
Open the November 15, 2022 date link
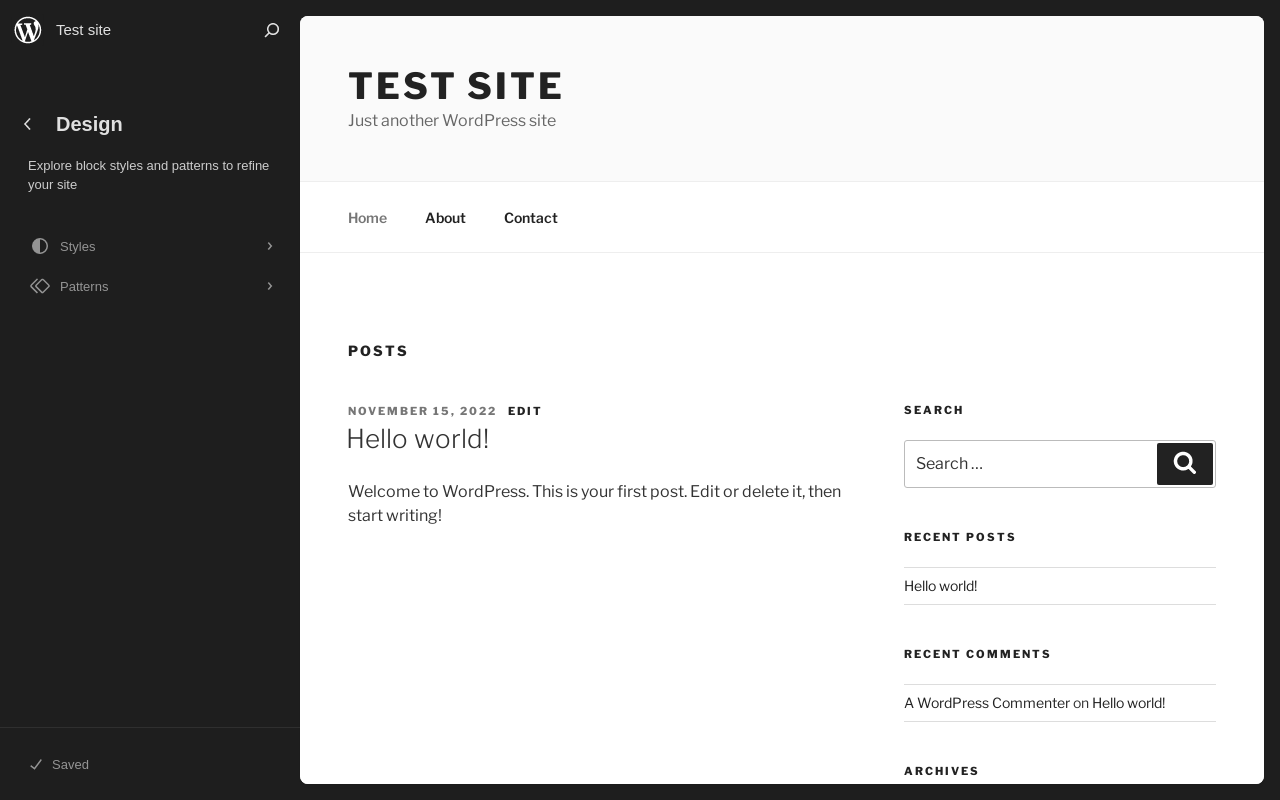[x=422, y=411]
